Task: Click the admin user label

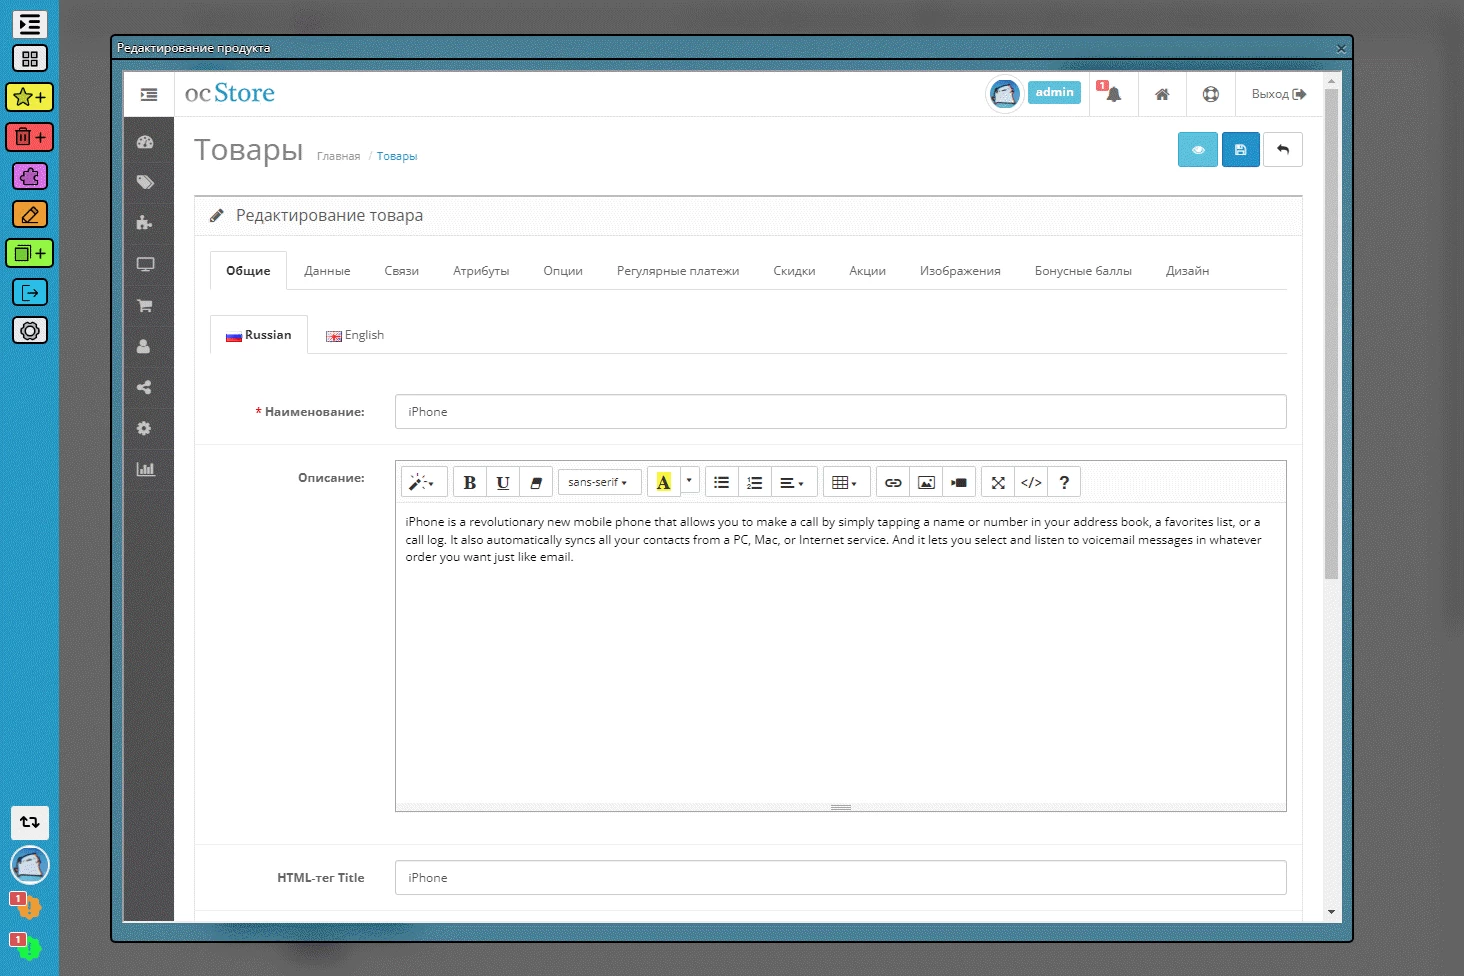Action: tap(1054, 92)
